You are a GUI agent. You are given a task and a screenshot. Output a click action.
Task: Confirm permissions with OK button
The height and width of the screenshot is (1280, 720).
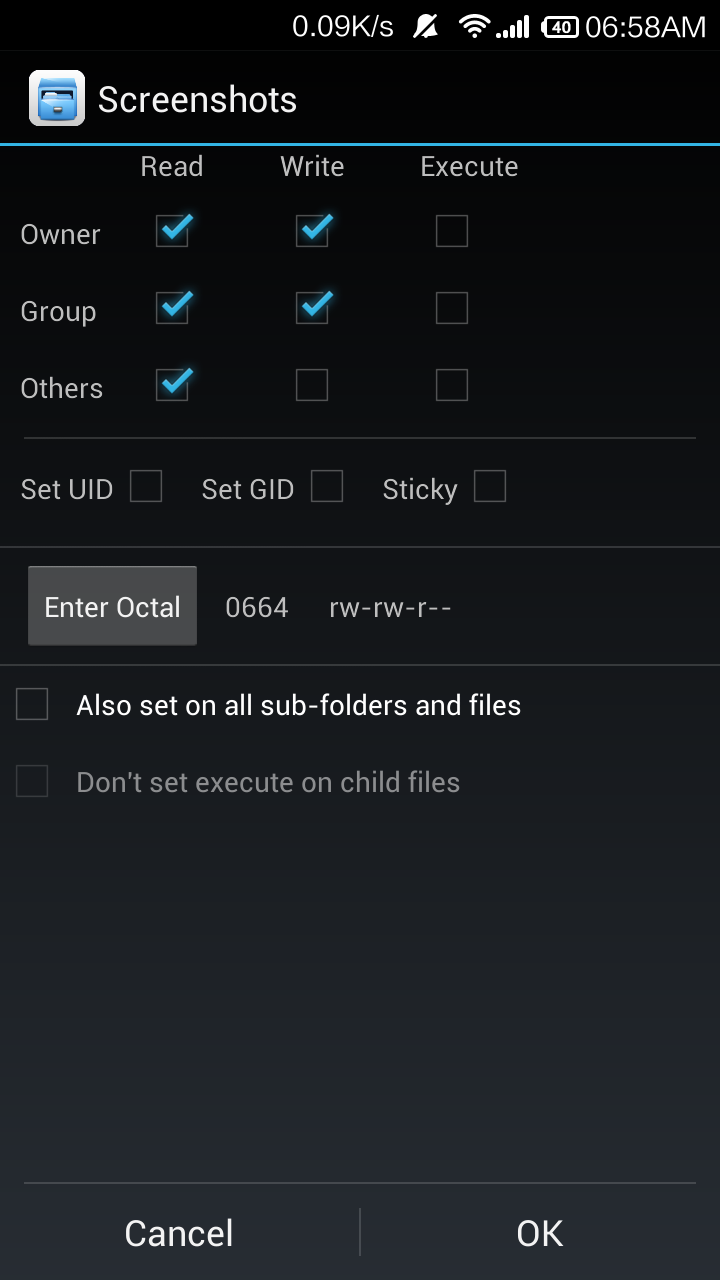click(540, 1233)
